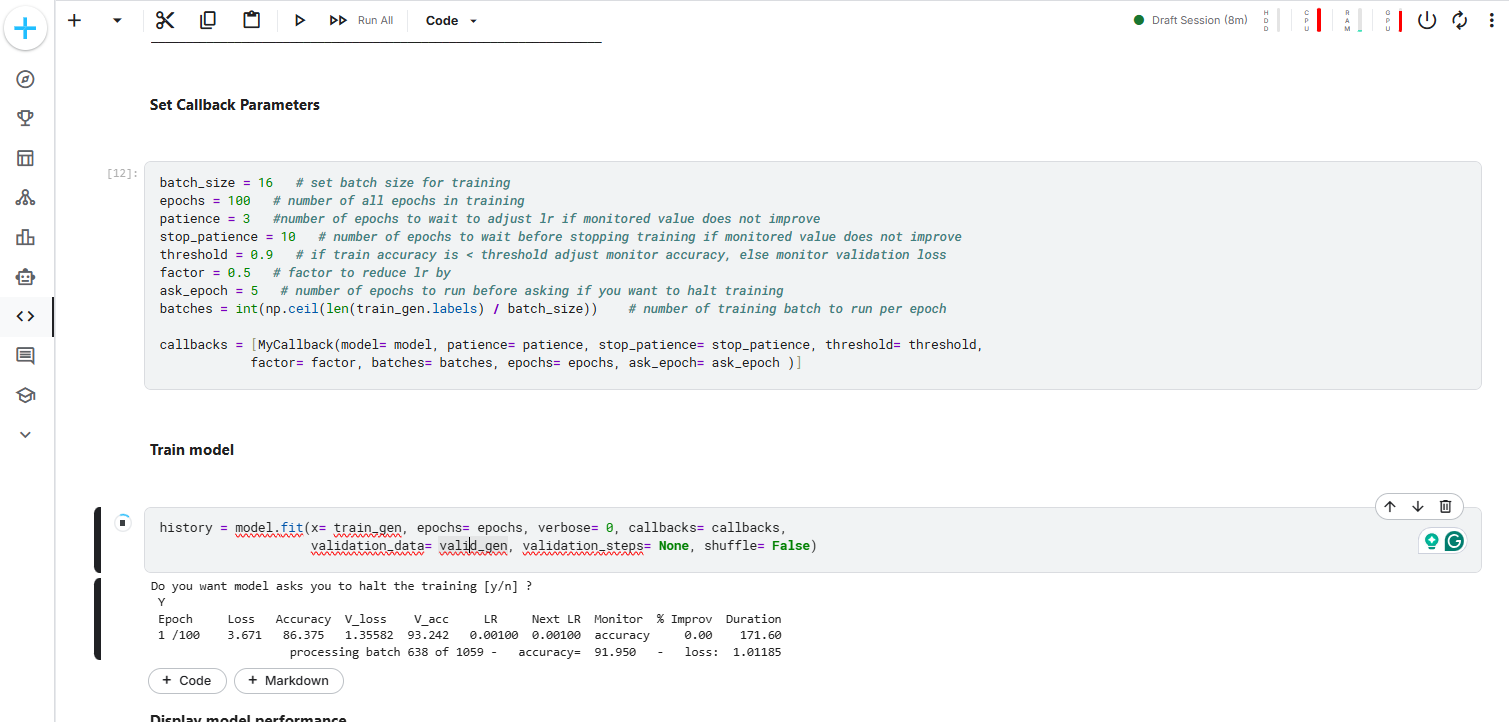This screenshot has width=1509, height=722.
Task: Add a Markdown cell below the output
Action: click(289, 680)
